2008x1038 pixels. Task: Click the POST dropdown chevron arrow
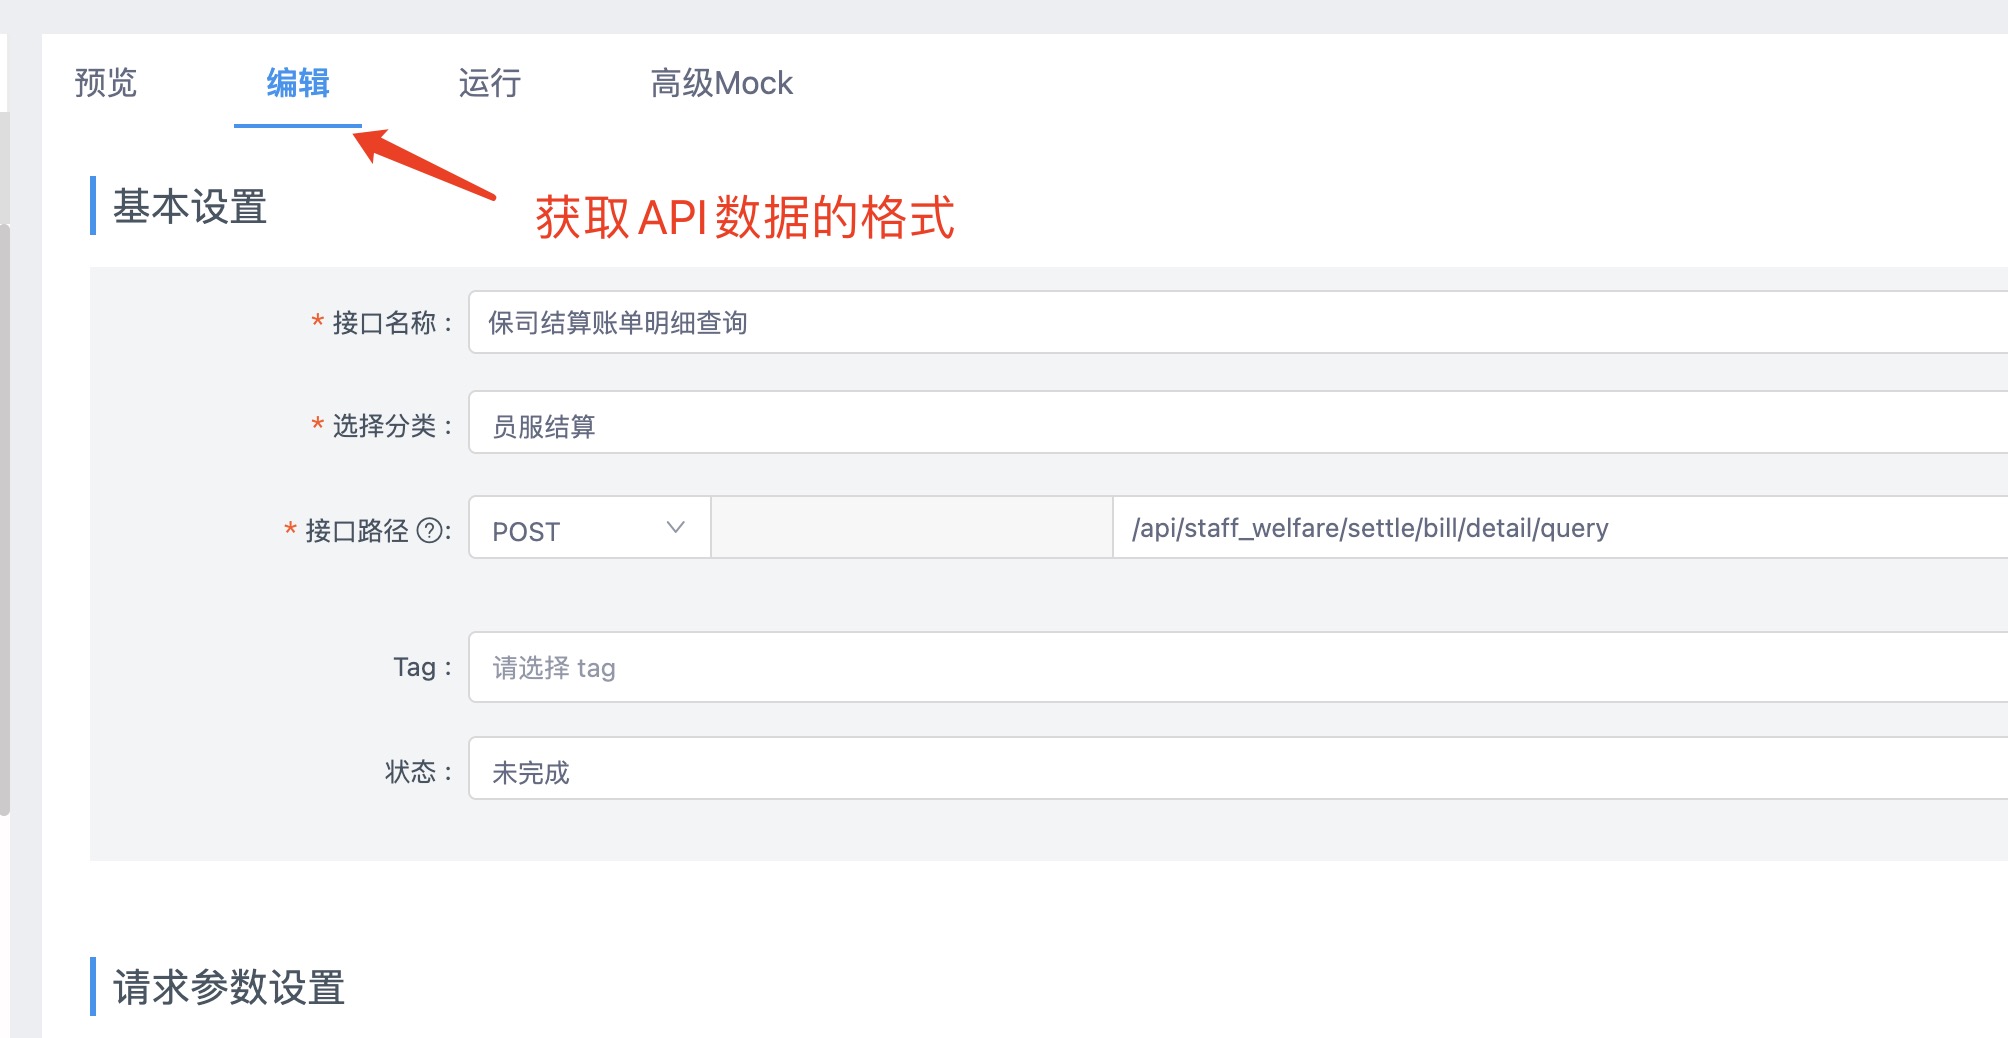[x=676, y=527]
